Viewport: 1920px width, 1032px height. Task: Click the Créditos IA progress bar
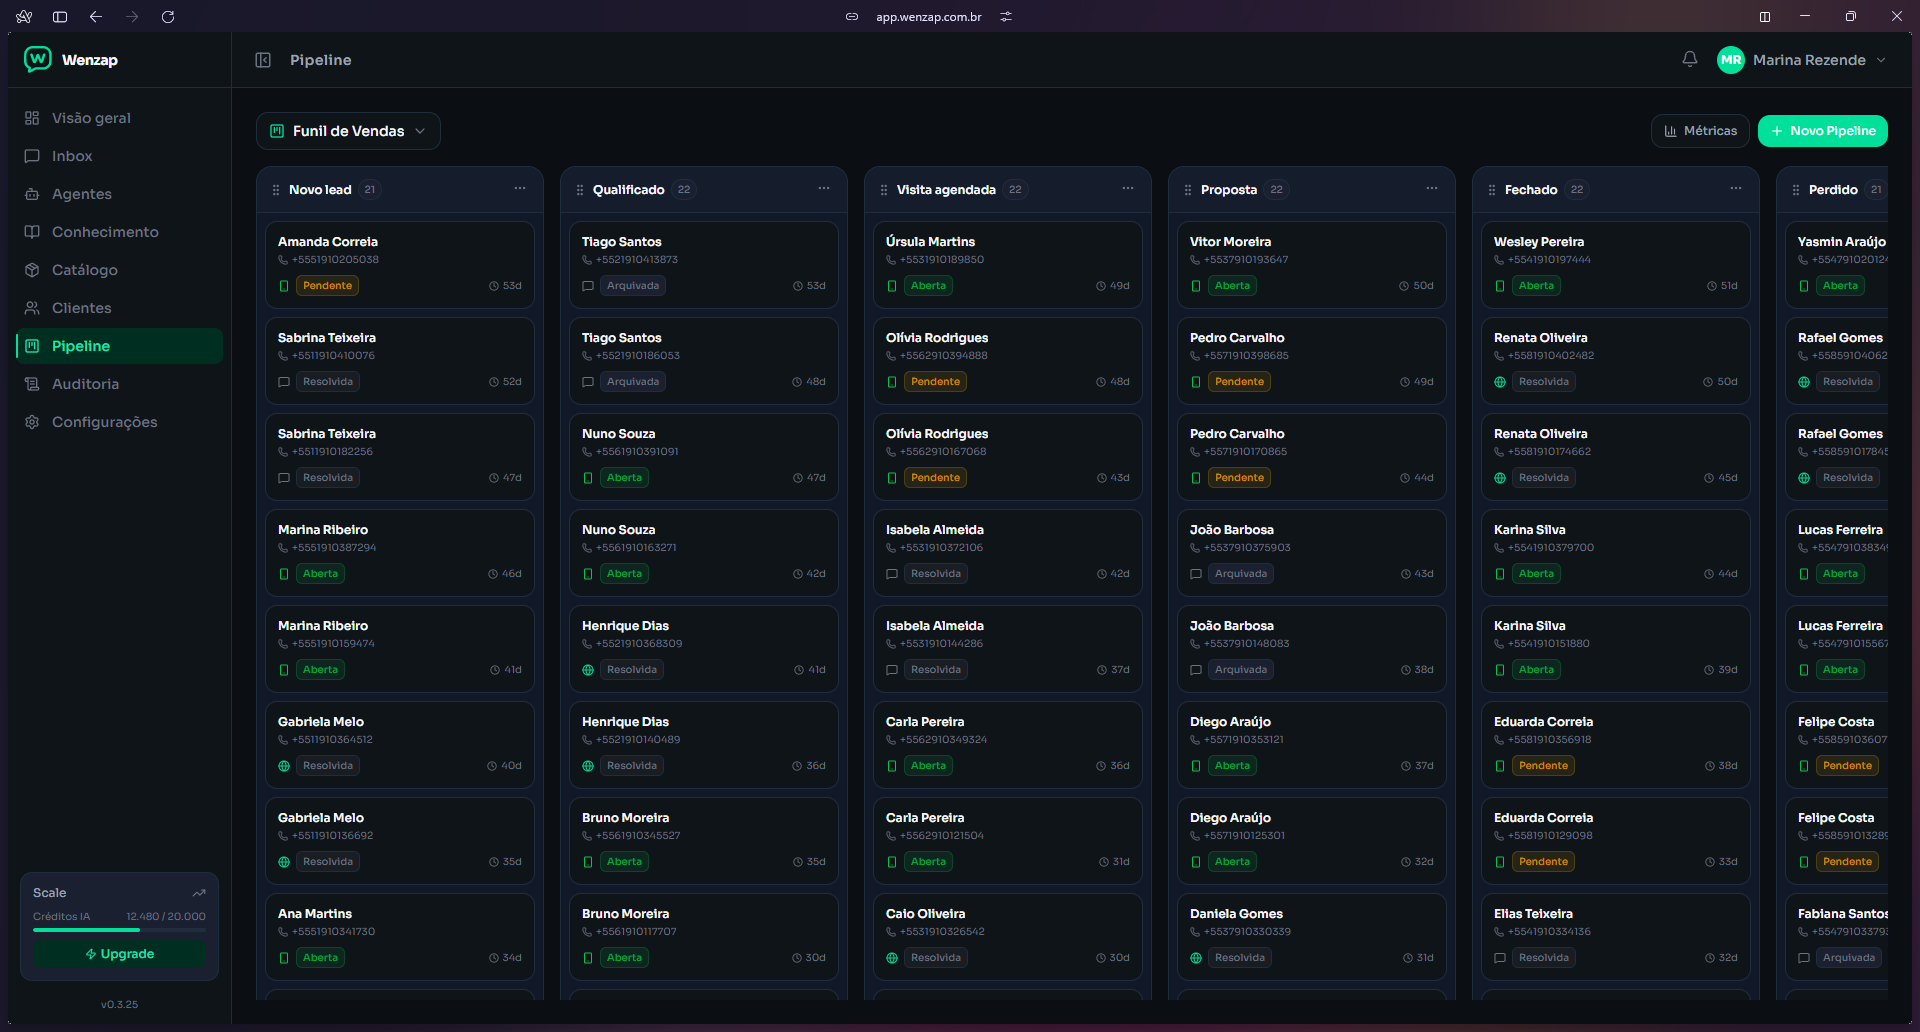click(x=119, y=930)
